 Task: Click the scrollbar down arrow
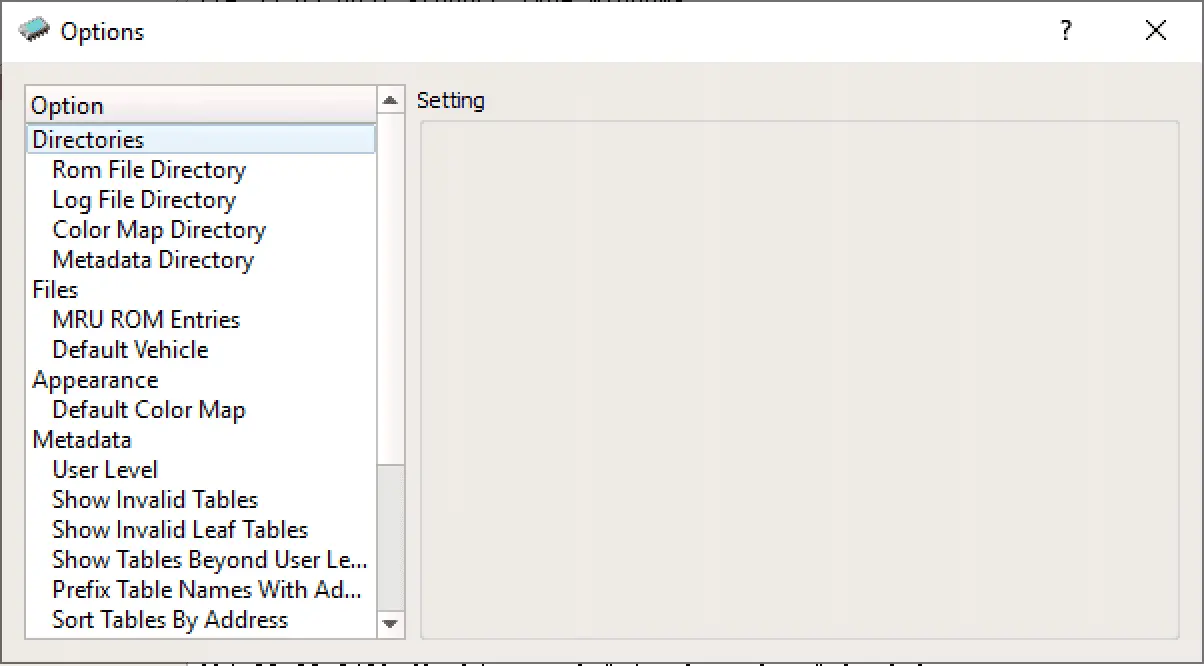[x=391, y=624]
